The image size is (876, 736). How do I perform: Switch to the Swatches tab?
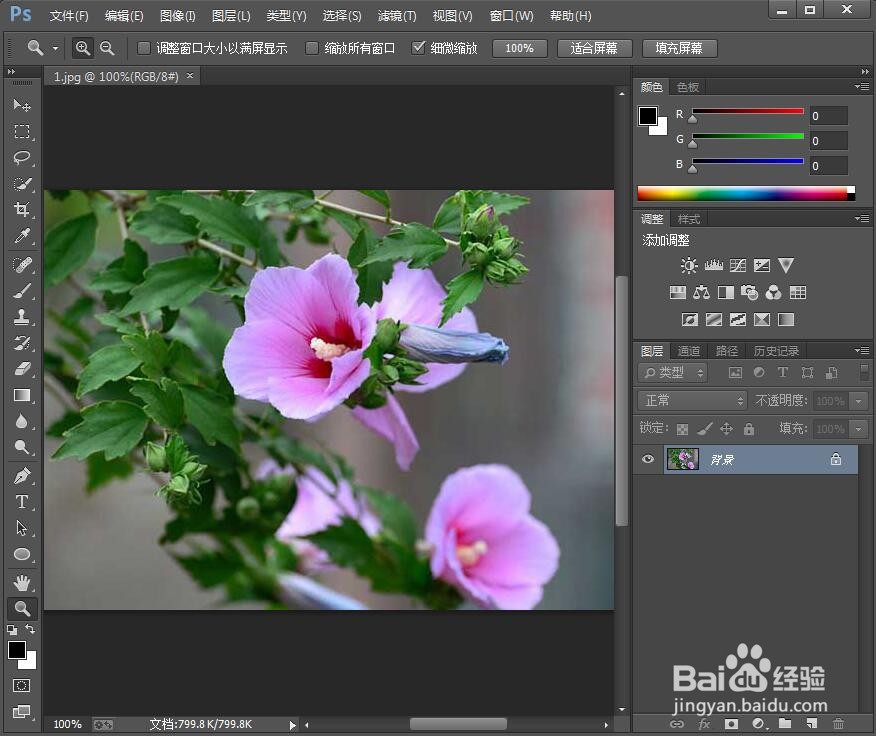click(x=688, y=87)
